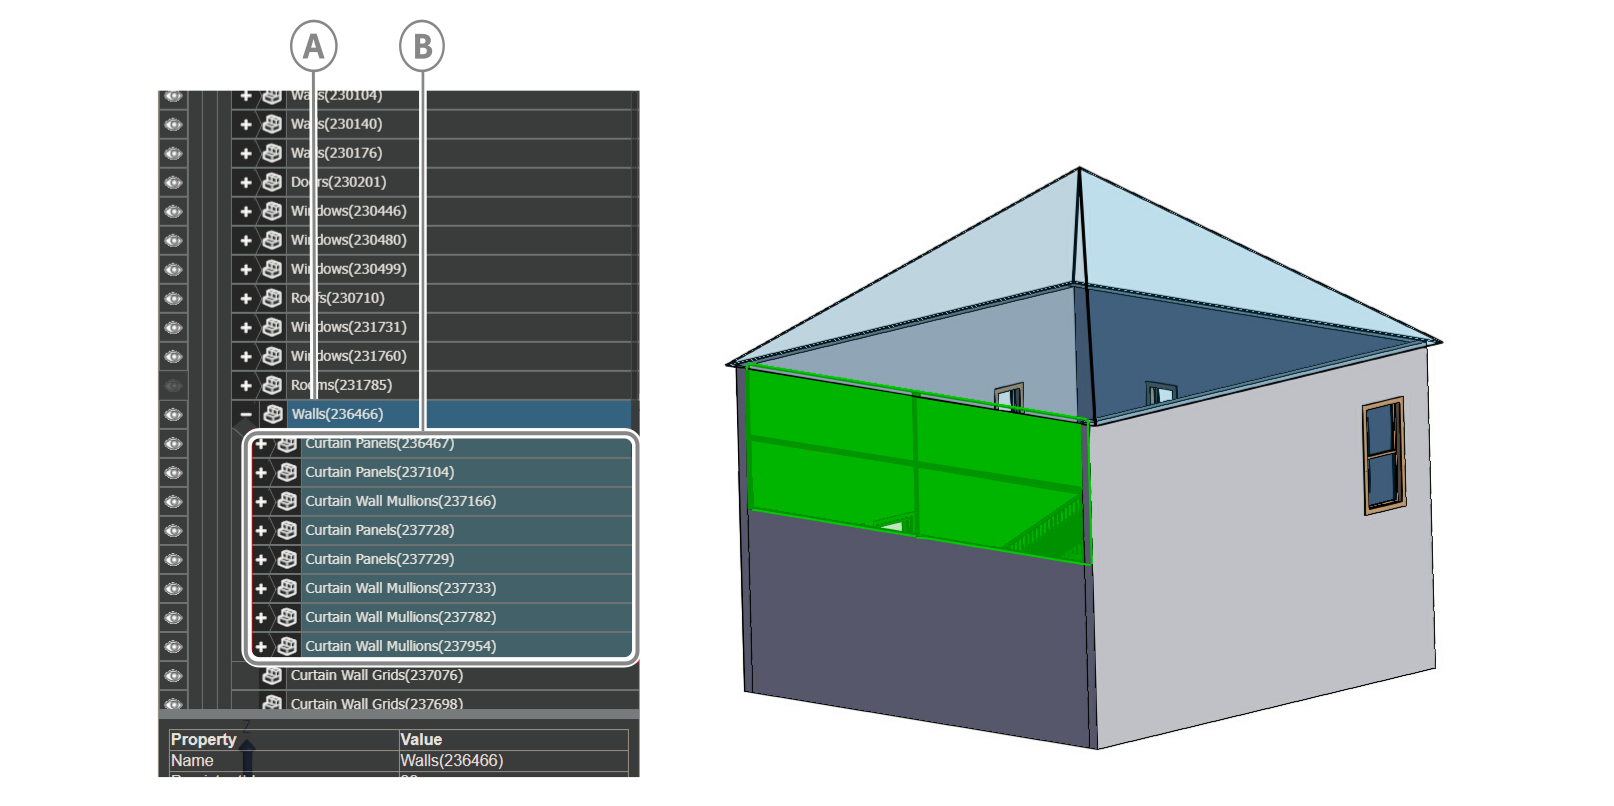Toggle visibility of selected Walls(236466)
Image resolution: width=1614 pixels, height=806 pixels.
pyautogui.click(x=173, y=414)
